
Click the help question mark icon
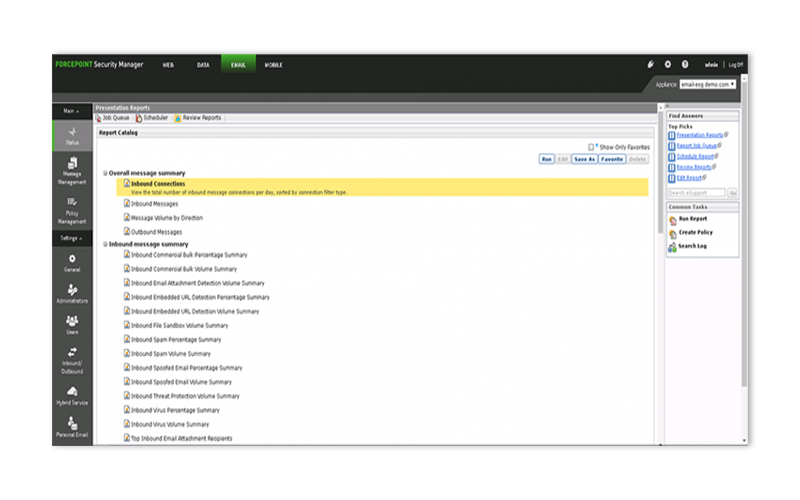click(685, 64)
